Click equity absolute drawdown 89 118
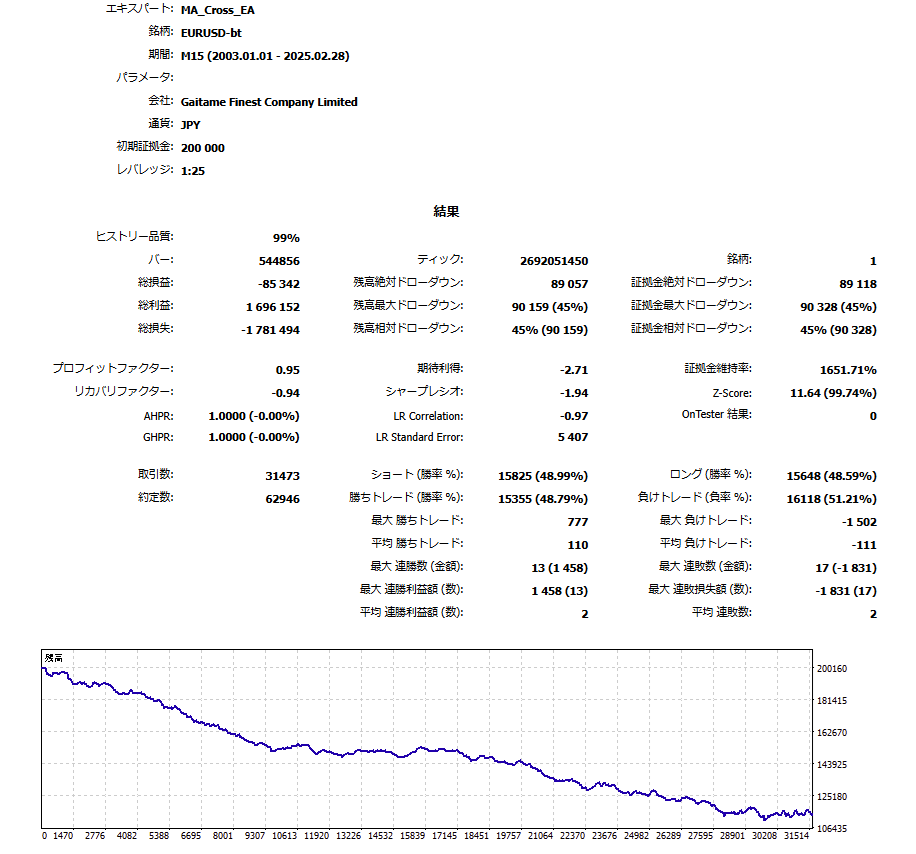 click(x=858, y=284)
